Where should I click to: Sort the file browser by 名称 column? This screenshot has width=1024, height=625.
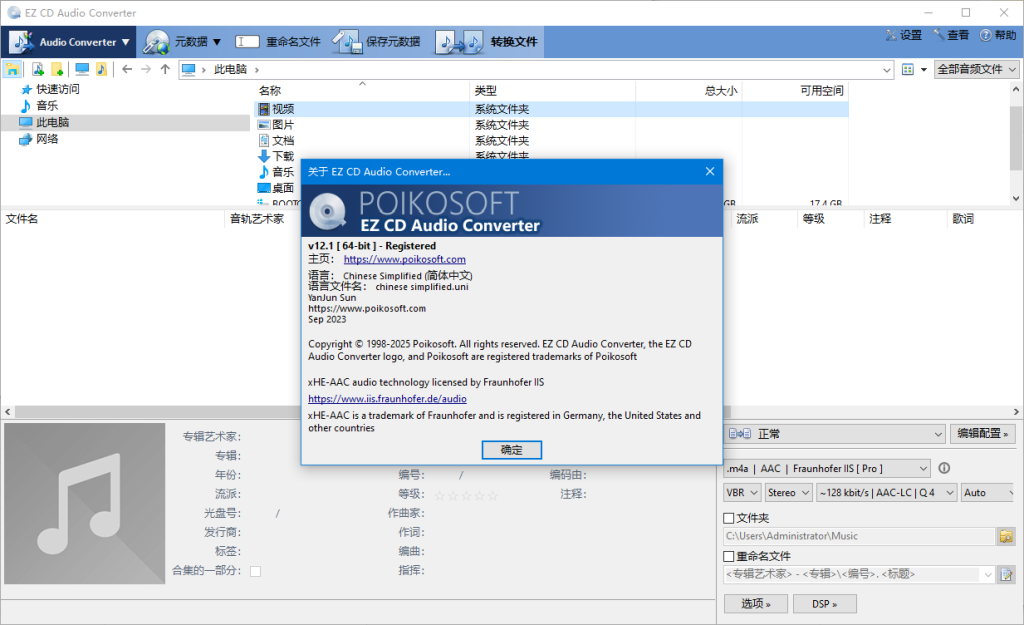coord(362,91)
